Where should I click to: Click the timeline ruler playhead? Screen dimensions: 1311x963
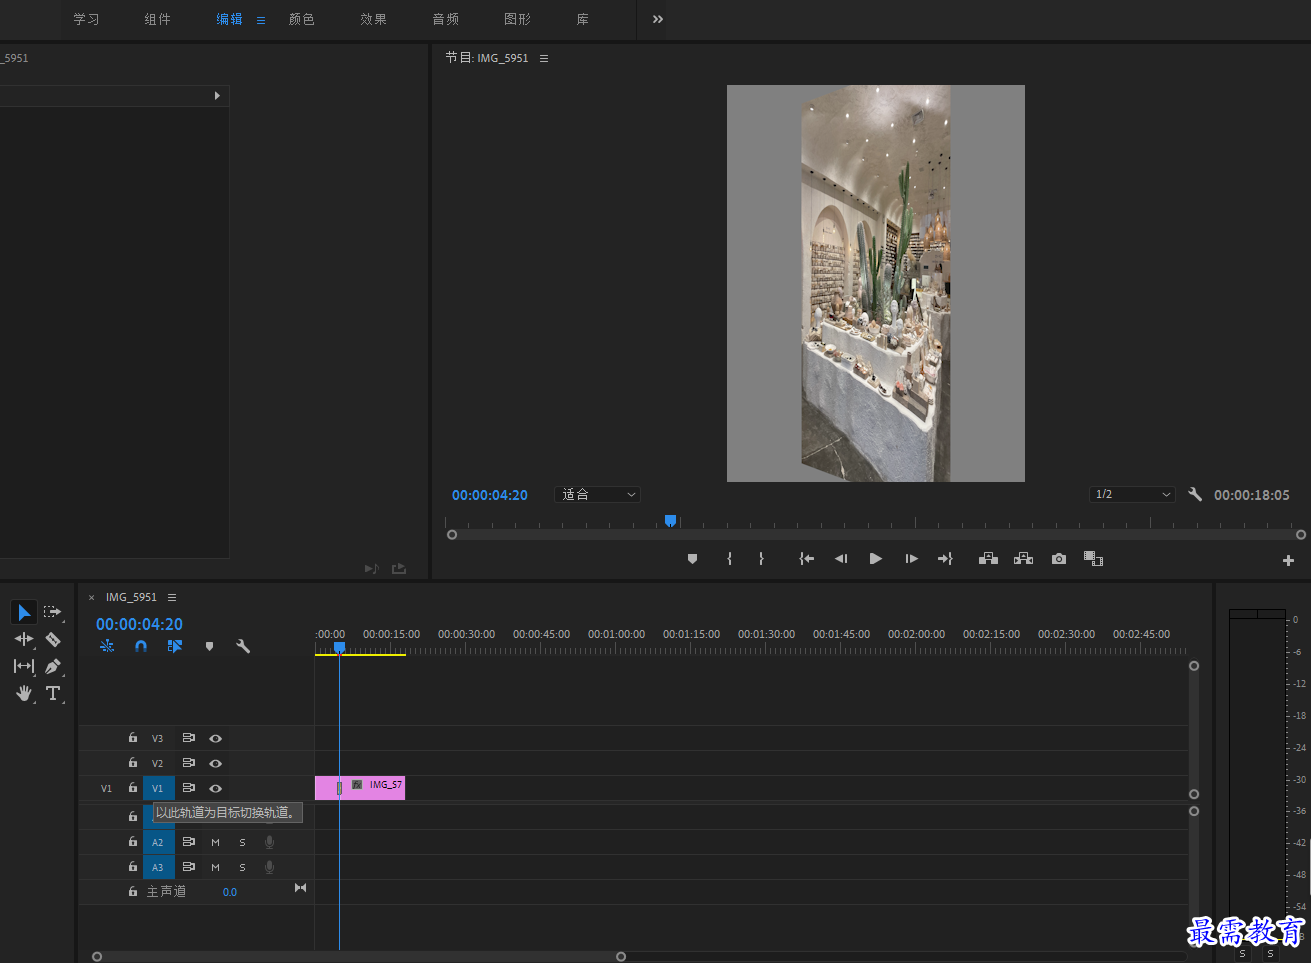coord(339,648)
